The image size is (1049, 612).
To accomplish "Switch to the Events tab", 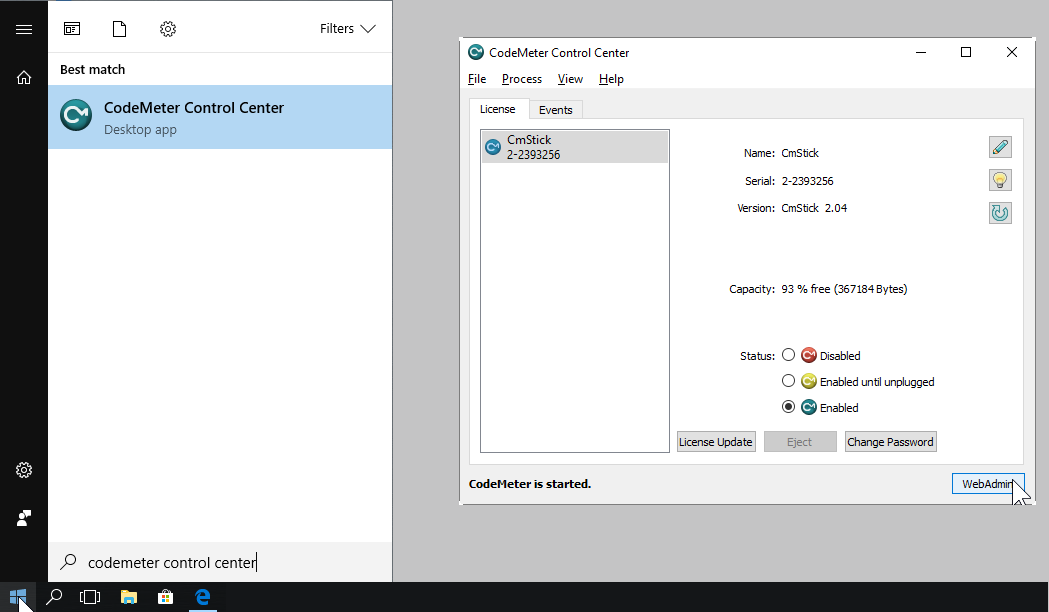I will coord(555,110).
